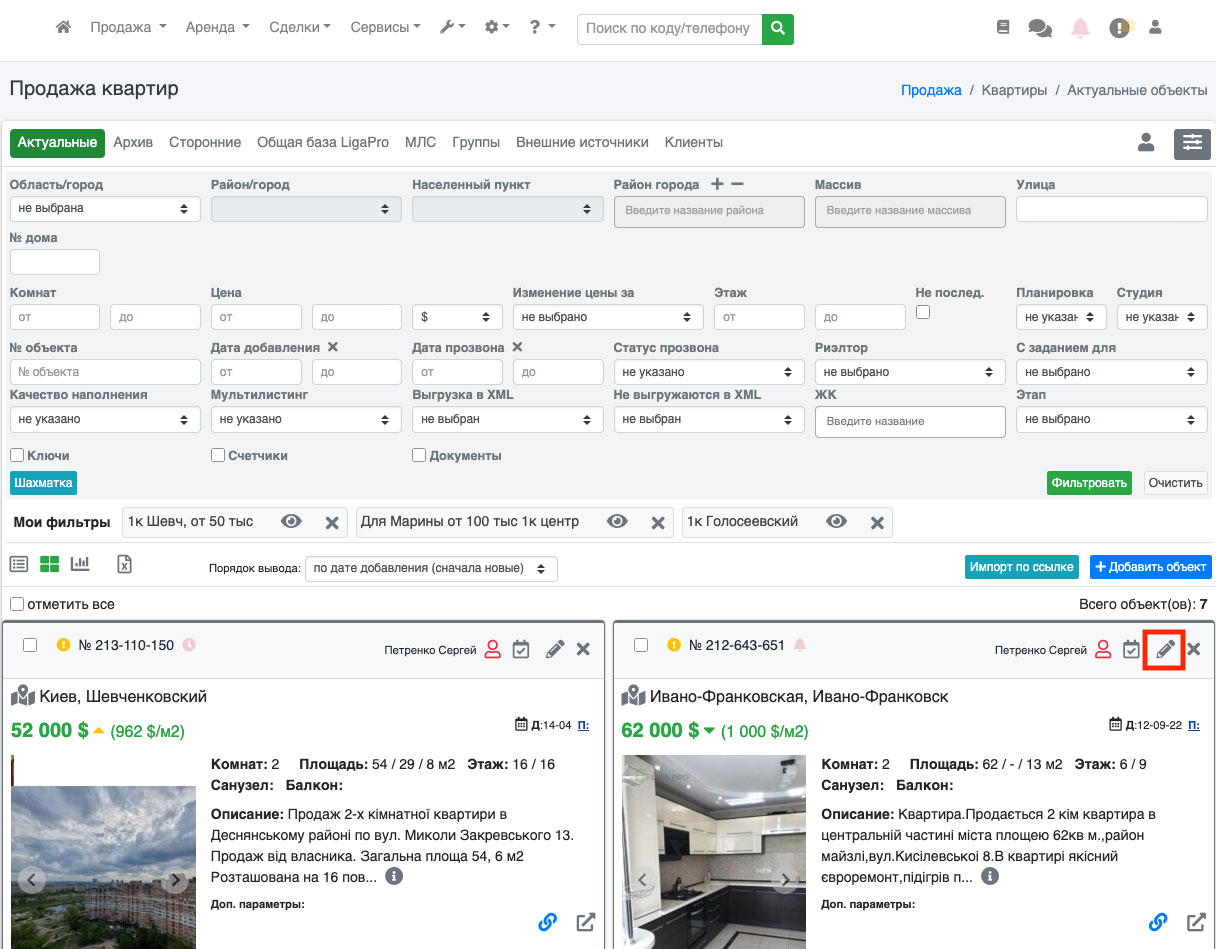Check the Документы checkbox
This screenshot has height=949, width=1216.
[x=419, y=456]
